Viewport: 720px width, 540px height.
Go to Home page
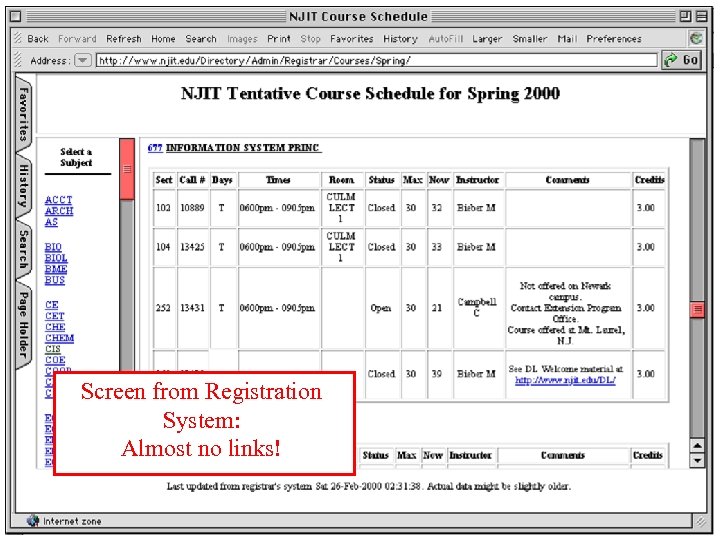pos(163,39)
